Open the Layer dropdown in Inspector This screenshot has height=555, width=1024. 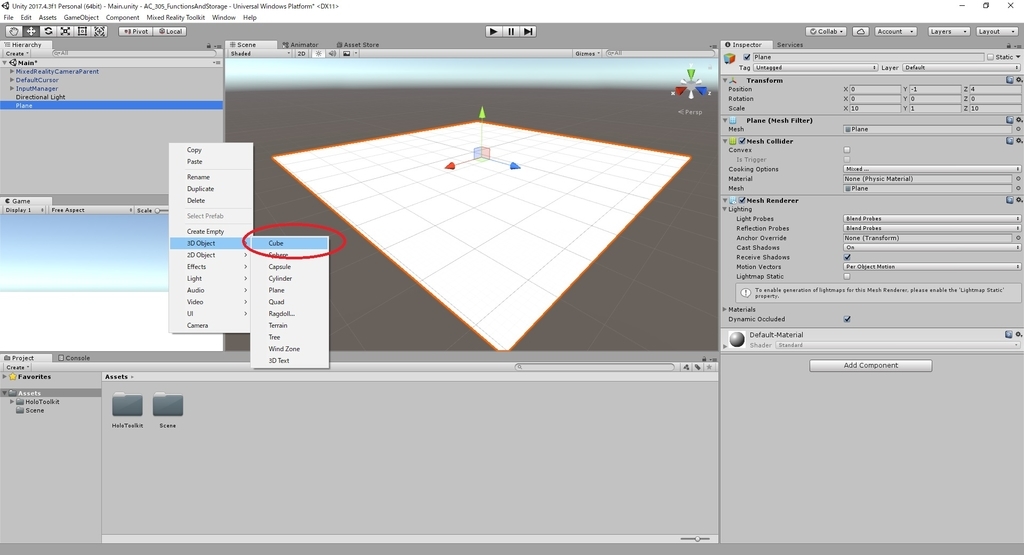961,67
